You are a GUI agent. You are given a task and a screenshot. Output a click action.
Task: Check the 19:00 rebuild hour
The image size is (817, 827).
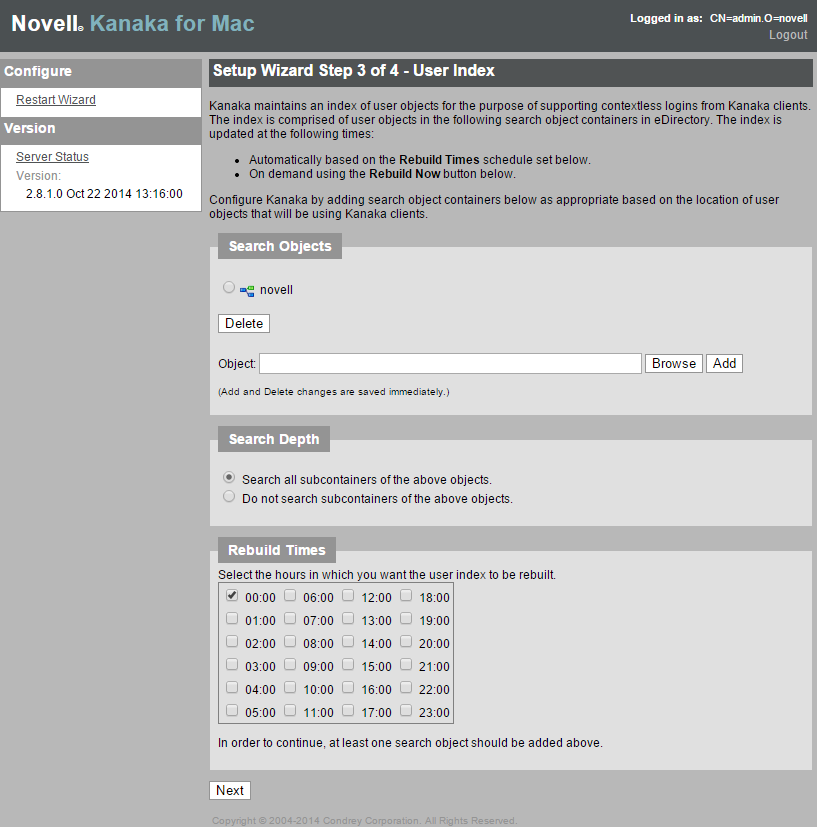406,618
